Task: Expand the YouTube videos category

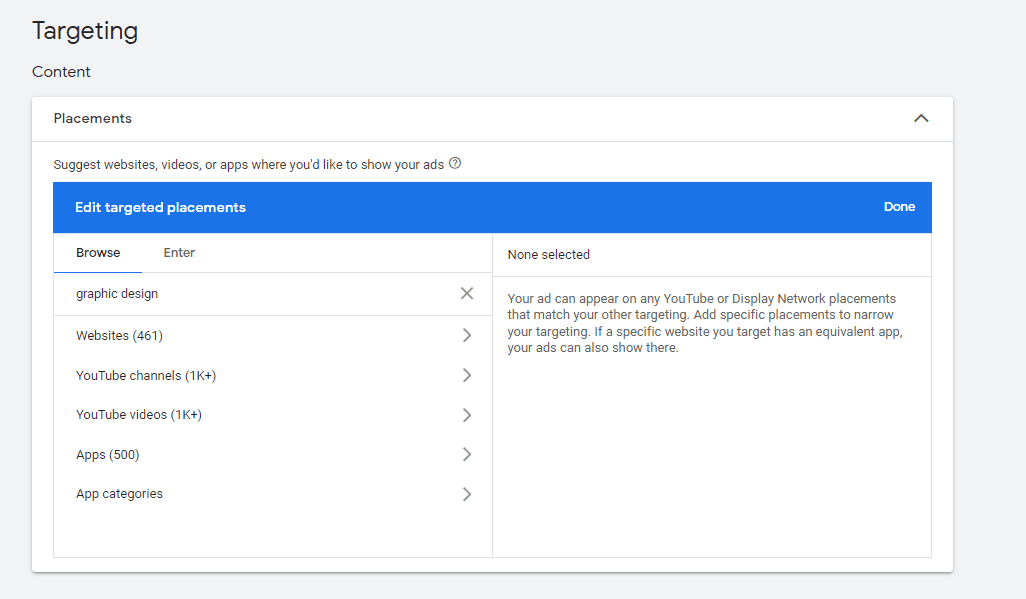Action: tap(466, 414)
